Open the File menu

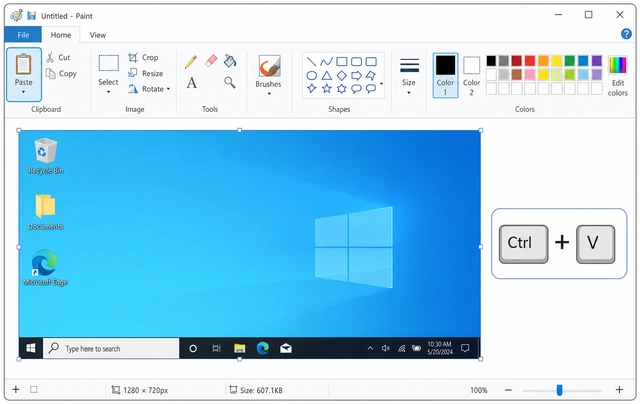23,35
